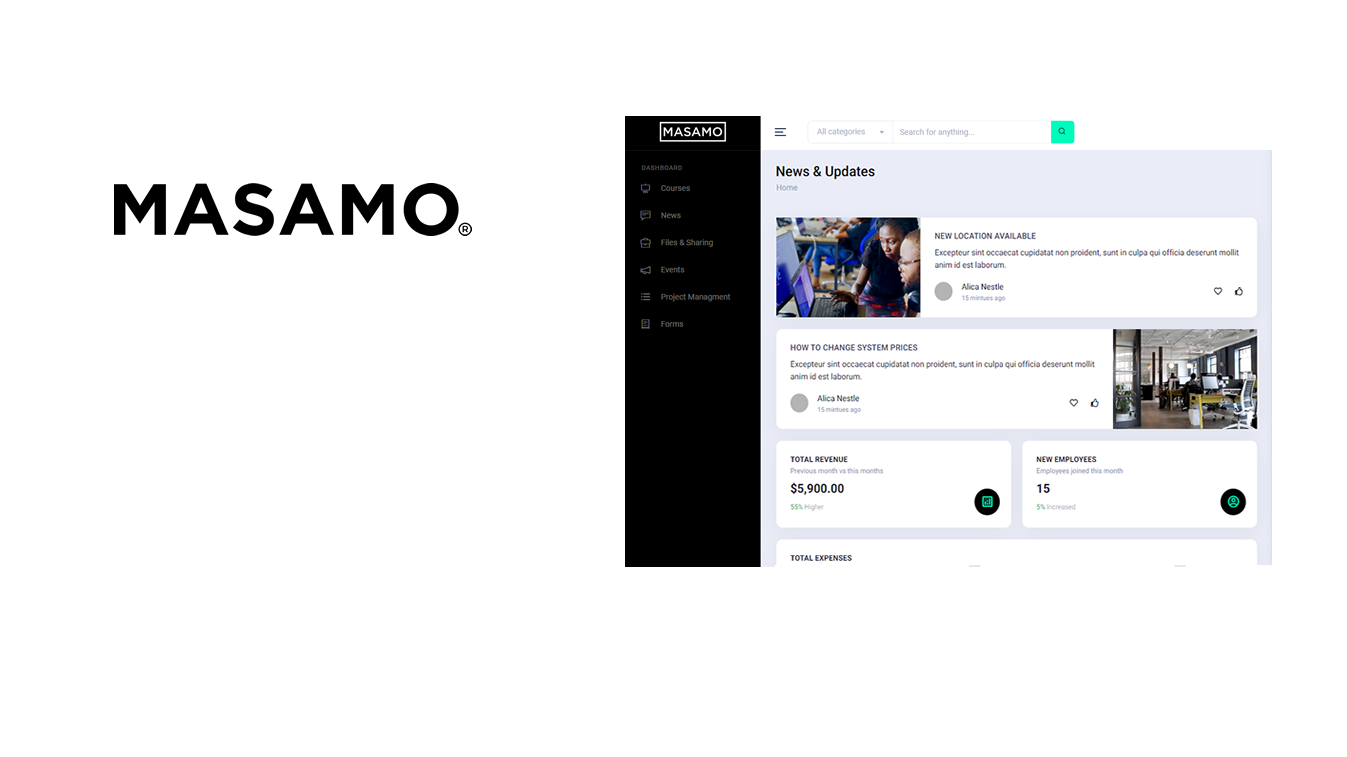
Task: Click thumbs up on New Location post
Action: (x=1239, y=291)
